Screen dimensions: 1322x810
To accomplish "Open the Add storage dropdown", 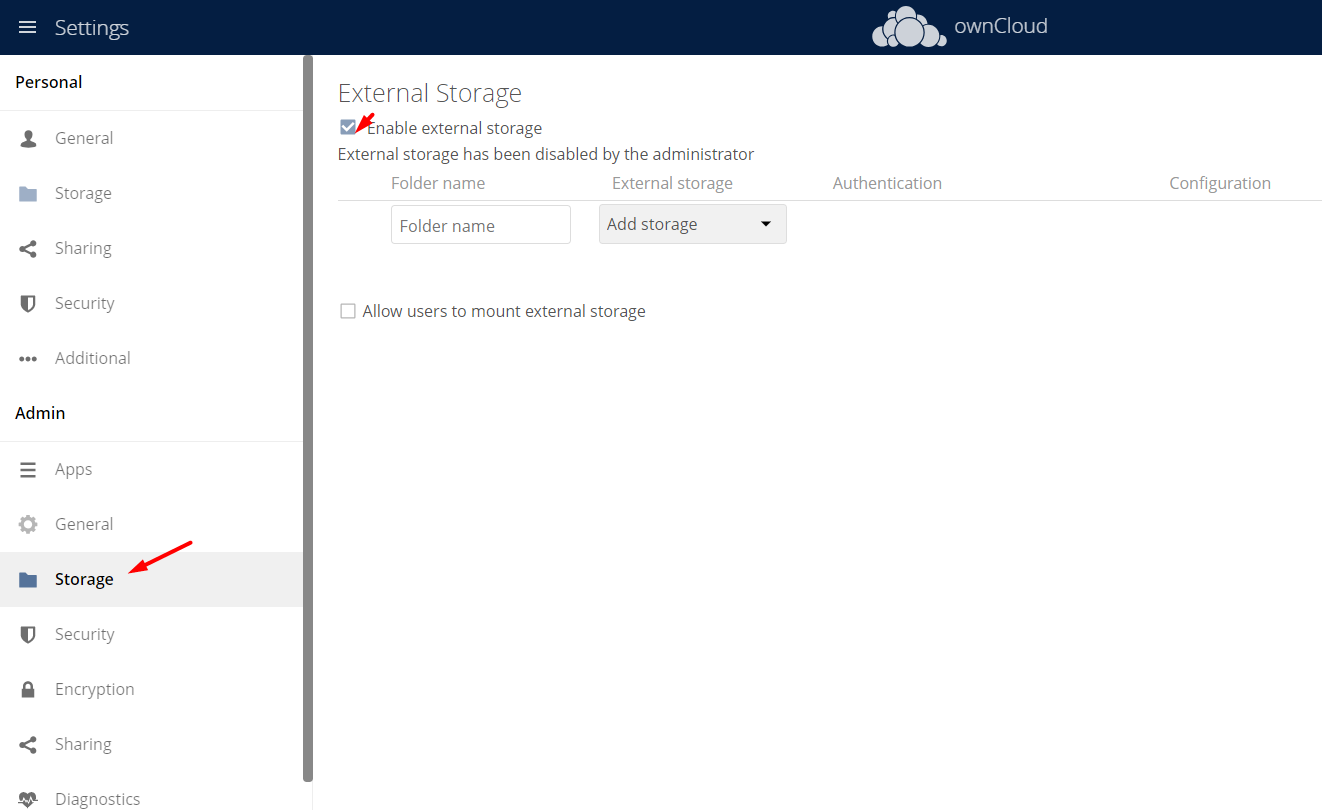I will (x=692, y=223).
